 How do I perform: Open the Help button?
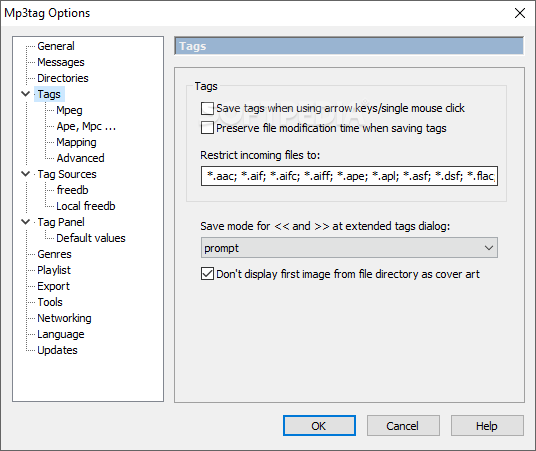pos(487,426)
